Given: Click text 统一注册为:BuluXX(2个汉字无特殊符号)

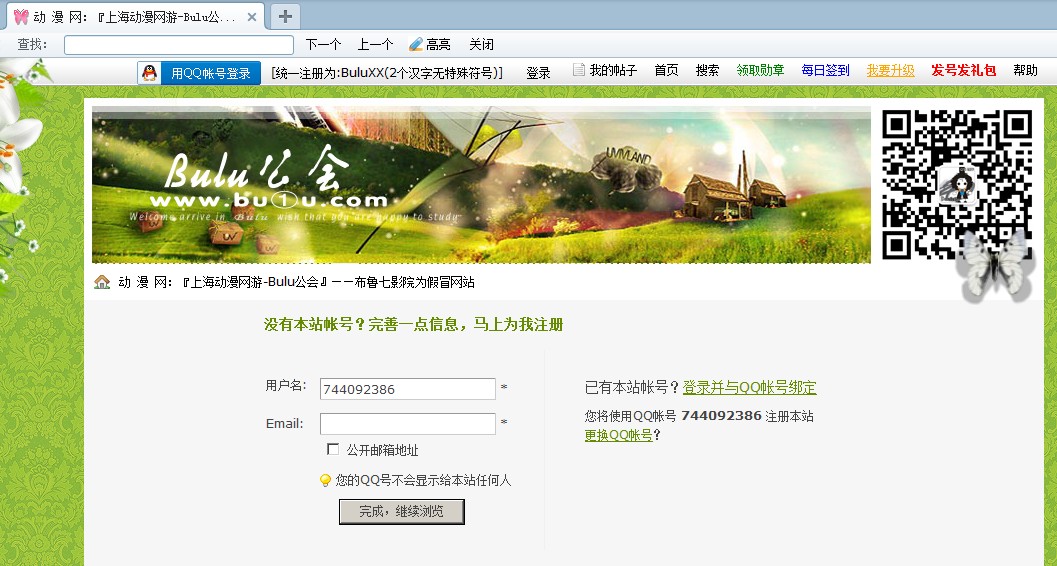Looking at the screenshot, I should (x=388, y=73).
